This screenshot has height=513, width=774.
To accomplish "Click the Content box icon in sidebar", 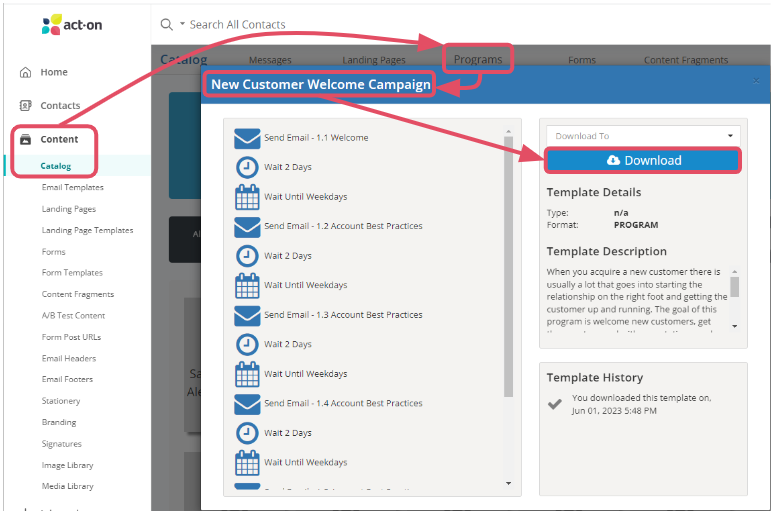I will tap(25, 139).
